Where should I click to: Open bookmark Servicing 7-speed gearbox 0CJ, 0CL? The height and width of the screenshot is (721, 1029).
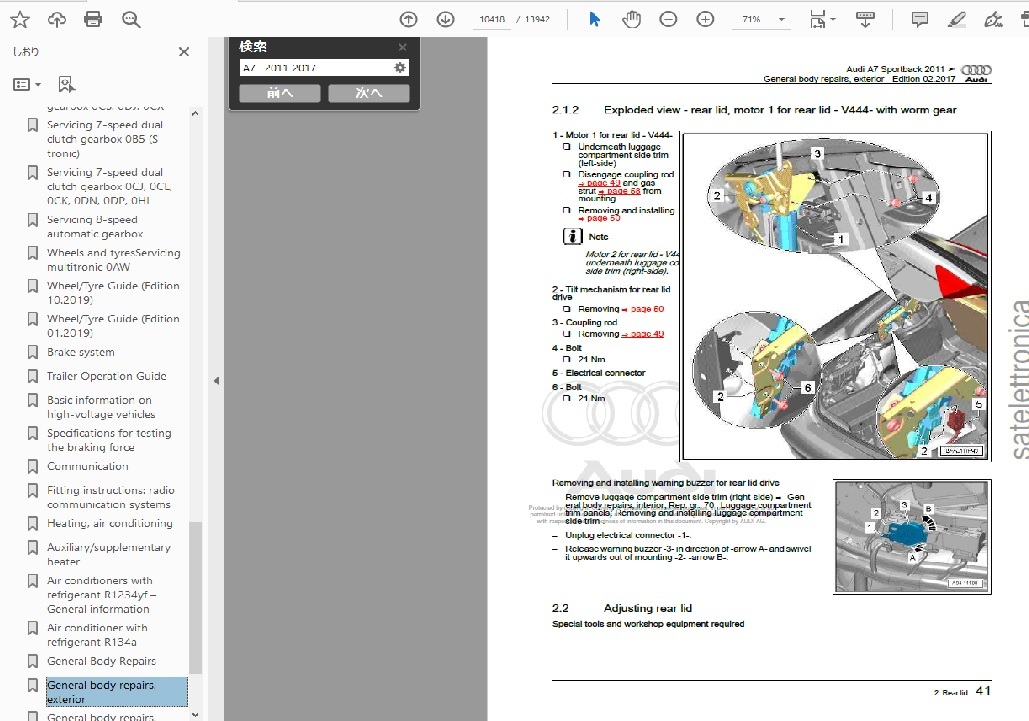[109, 186]
